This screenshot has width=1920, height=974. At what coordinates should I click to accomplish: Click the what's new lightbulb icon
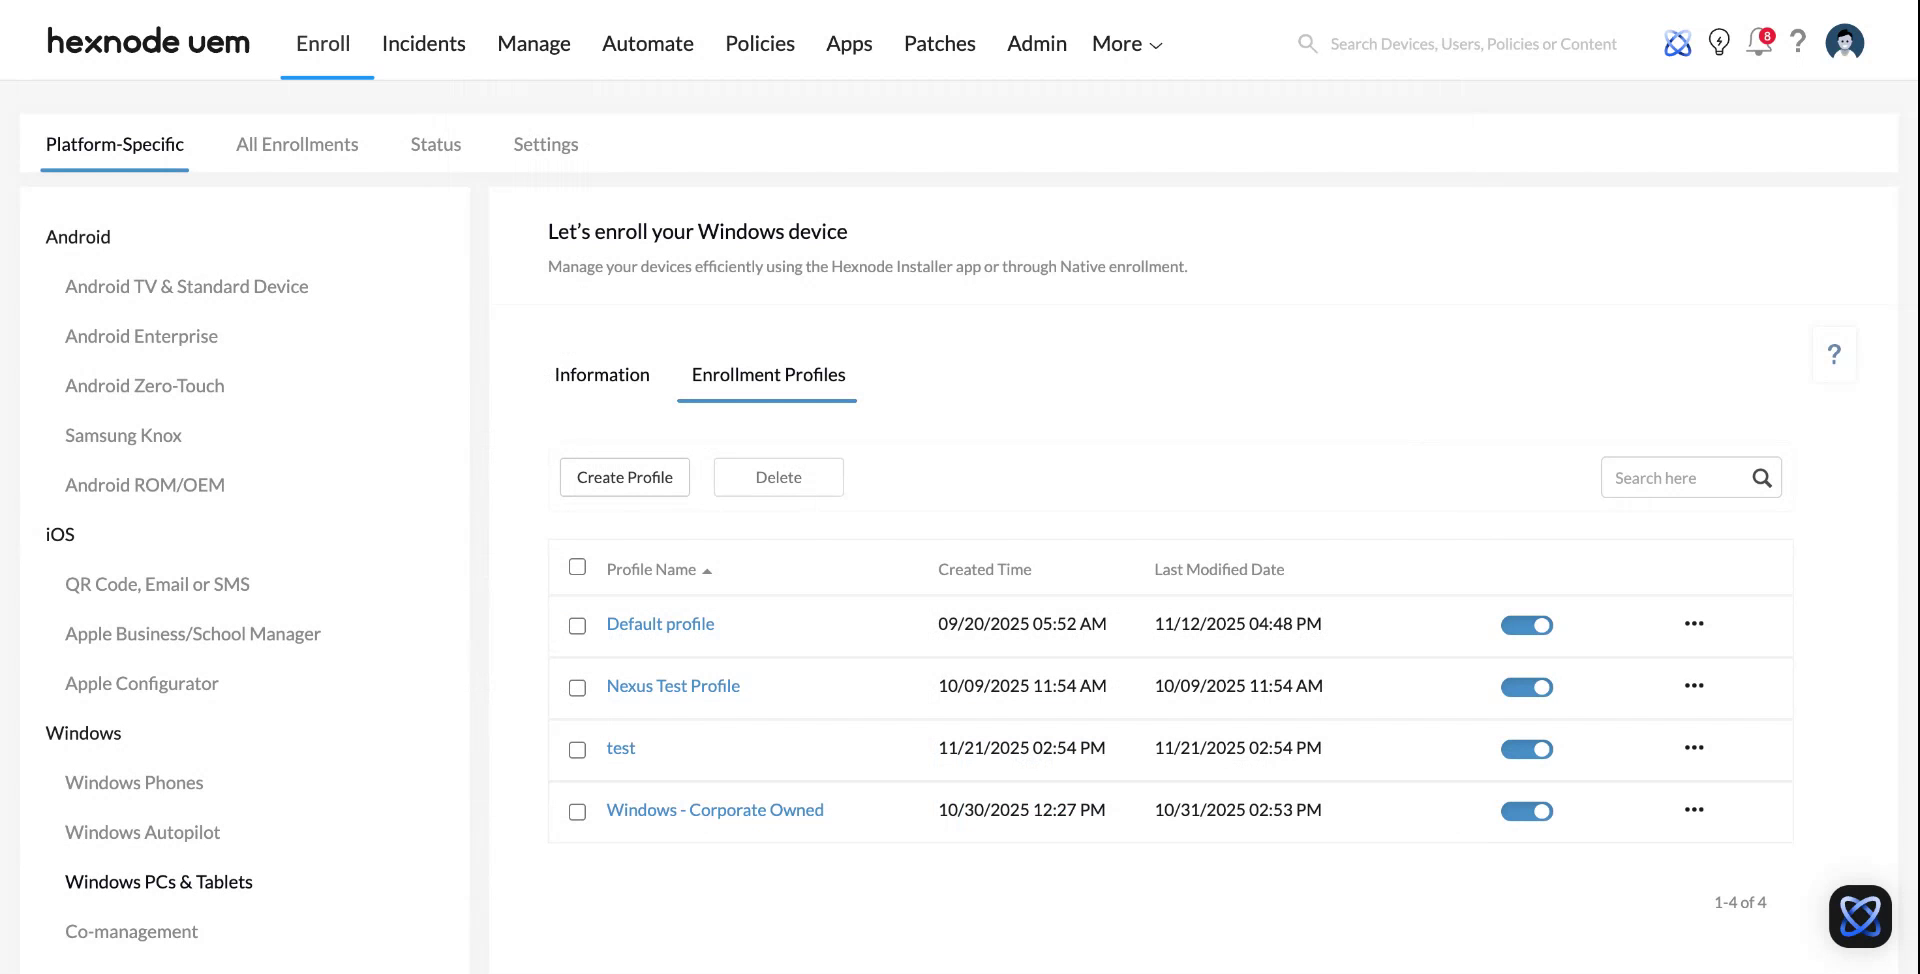tap(1719, 43)
